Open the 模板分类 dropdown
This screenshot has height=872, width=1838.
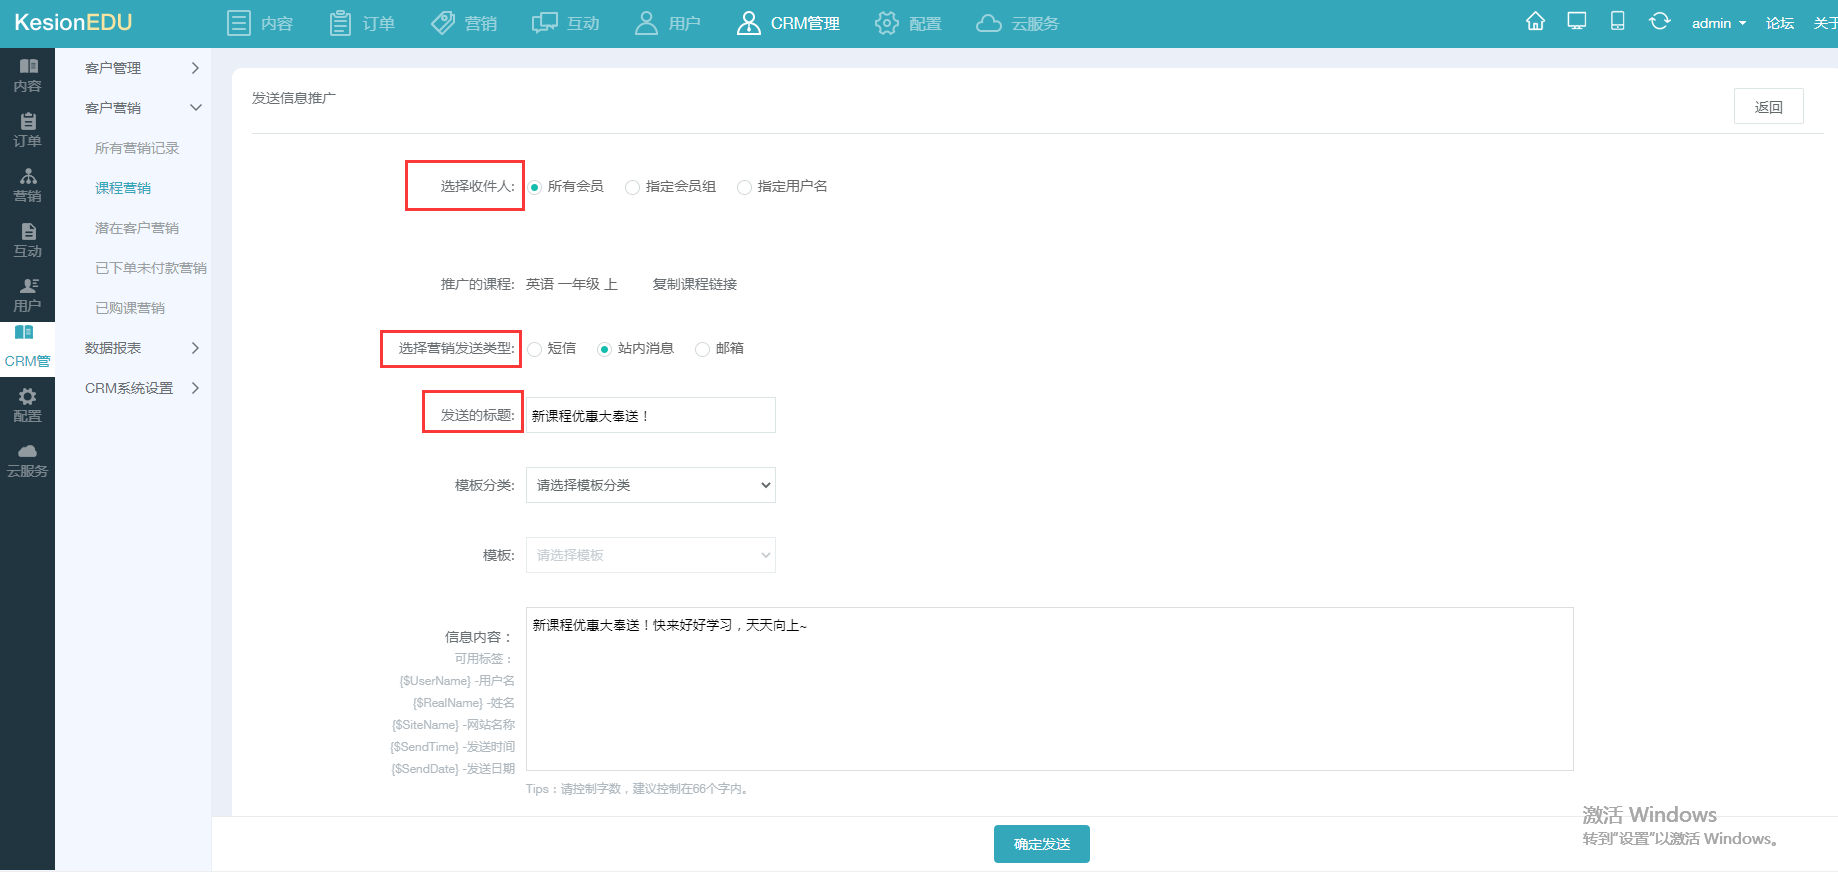[x=651, y=485]
